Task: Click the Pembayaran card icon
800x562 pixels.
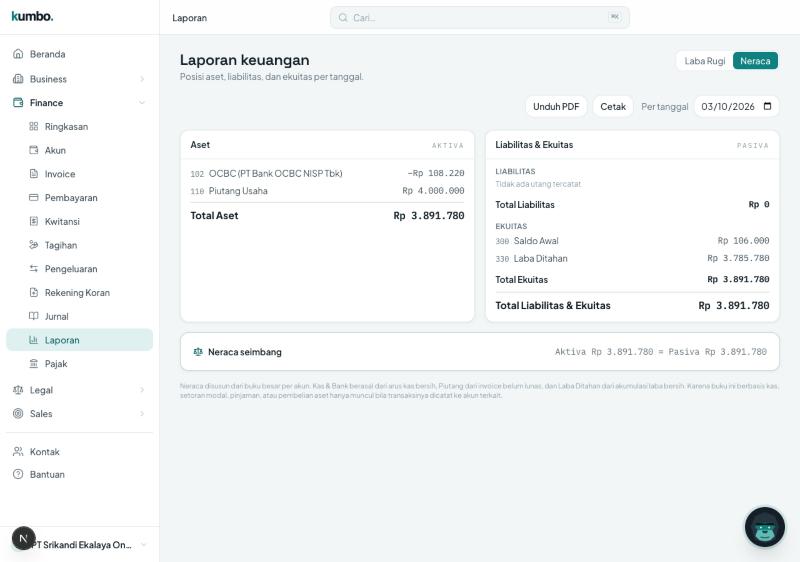Action: point(34,197)
